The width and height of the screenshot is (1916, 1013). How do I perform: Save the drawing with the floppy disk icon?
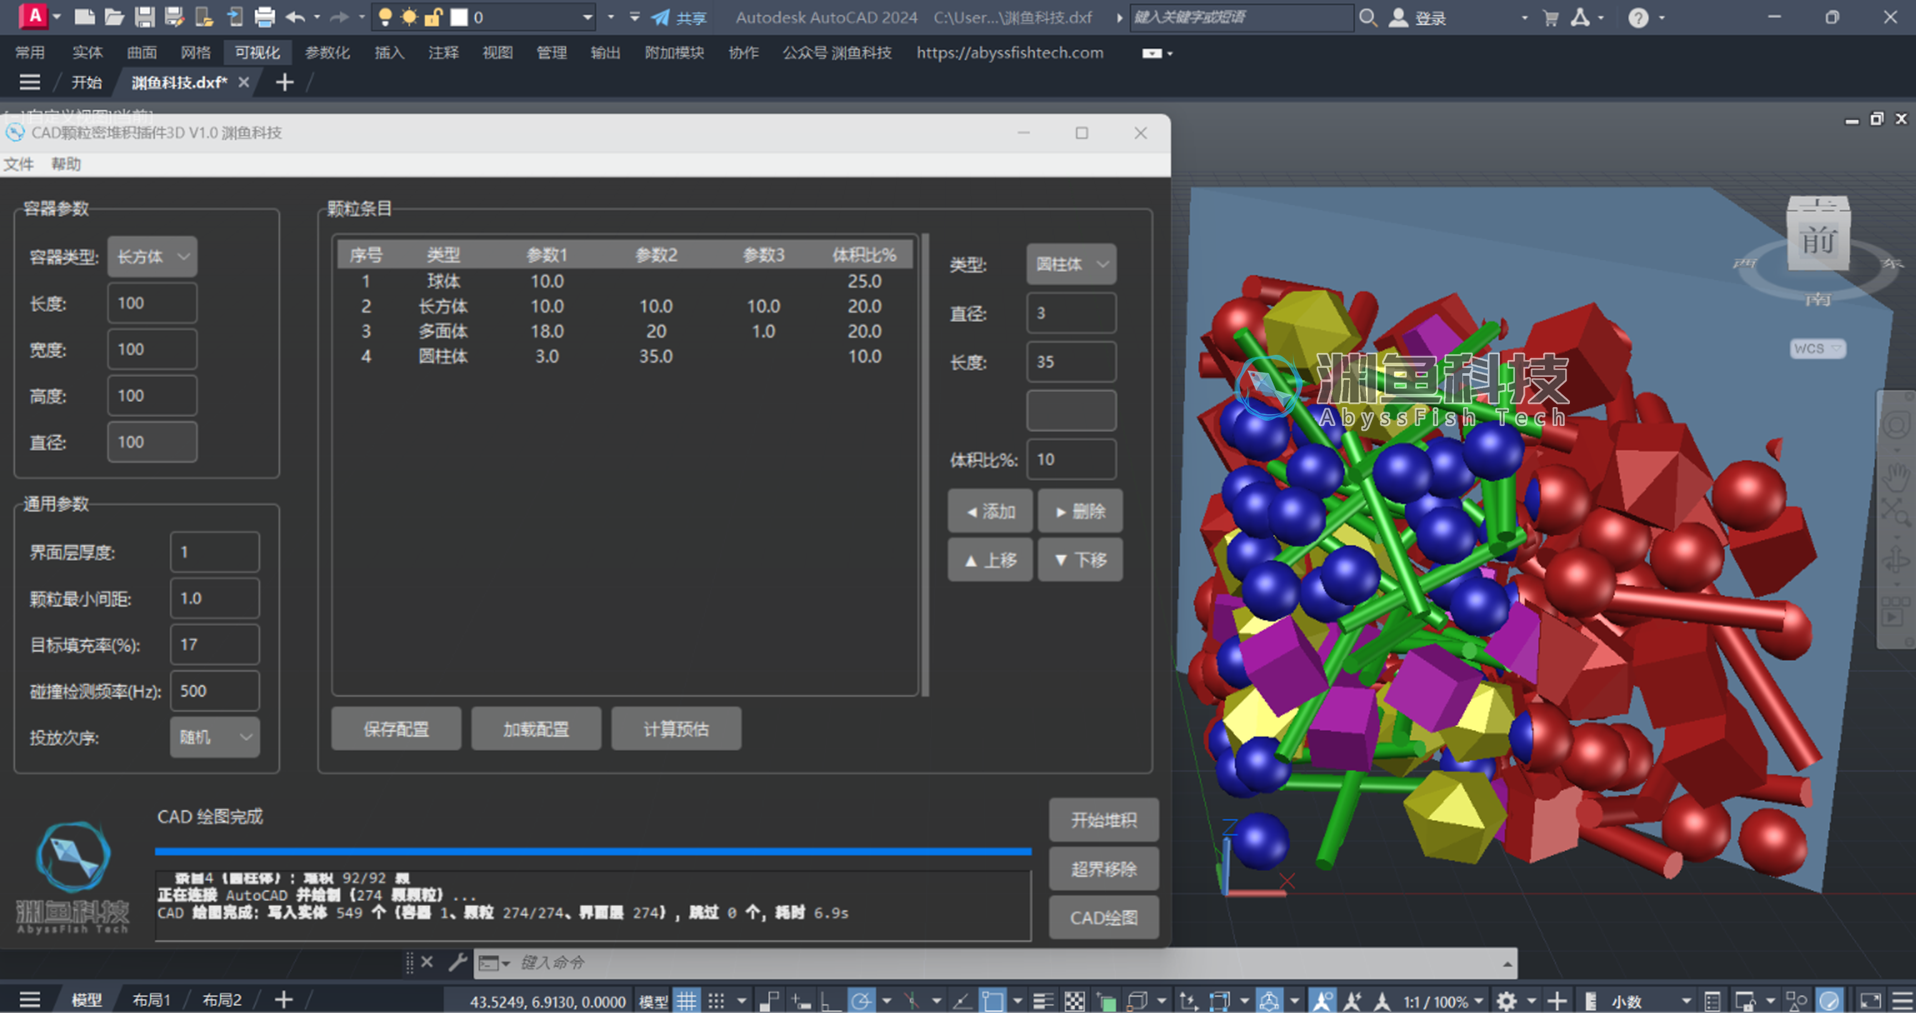point(145,17)
